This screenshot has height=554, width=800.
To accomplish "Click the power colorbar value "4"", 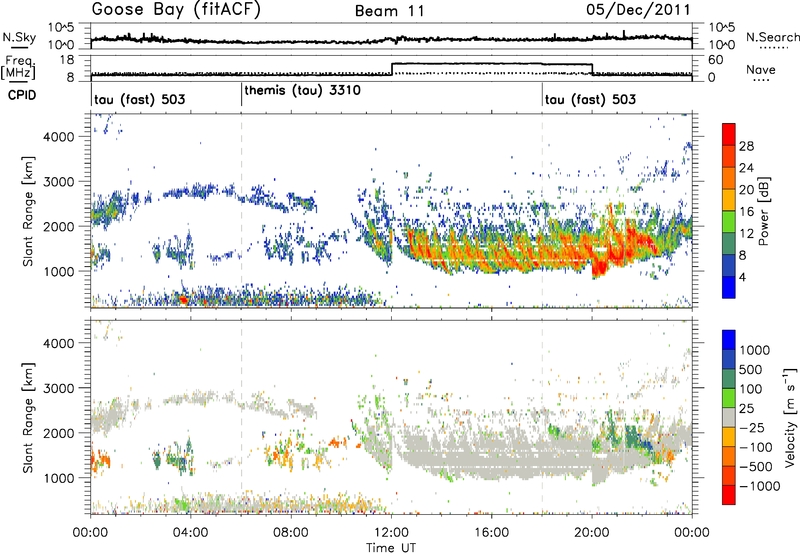I will [x=742, y=278].
